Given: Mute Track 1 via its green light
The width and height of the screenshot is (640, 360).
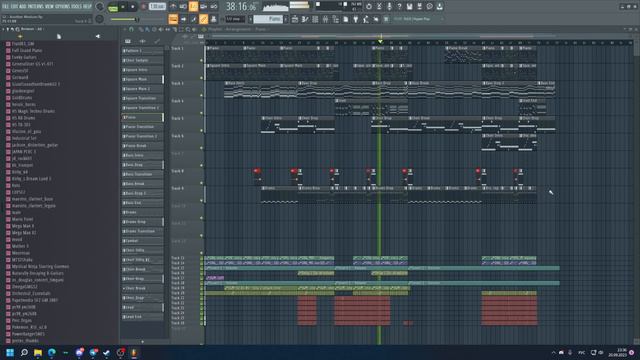Looking at the screenshot, I should point(201,60).
